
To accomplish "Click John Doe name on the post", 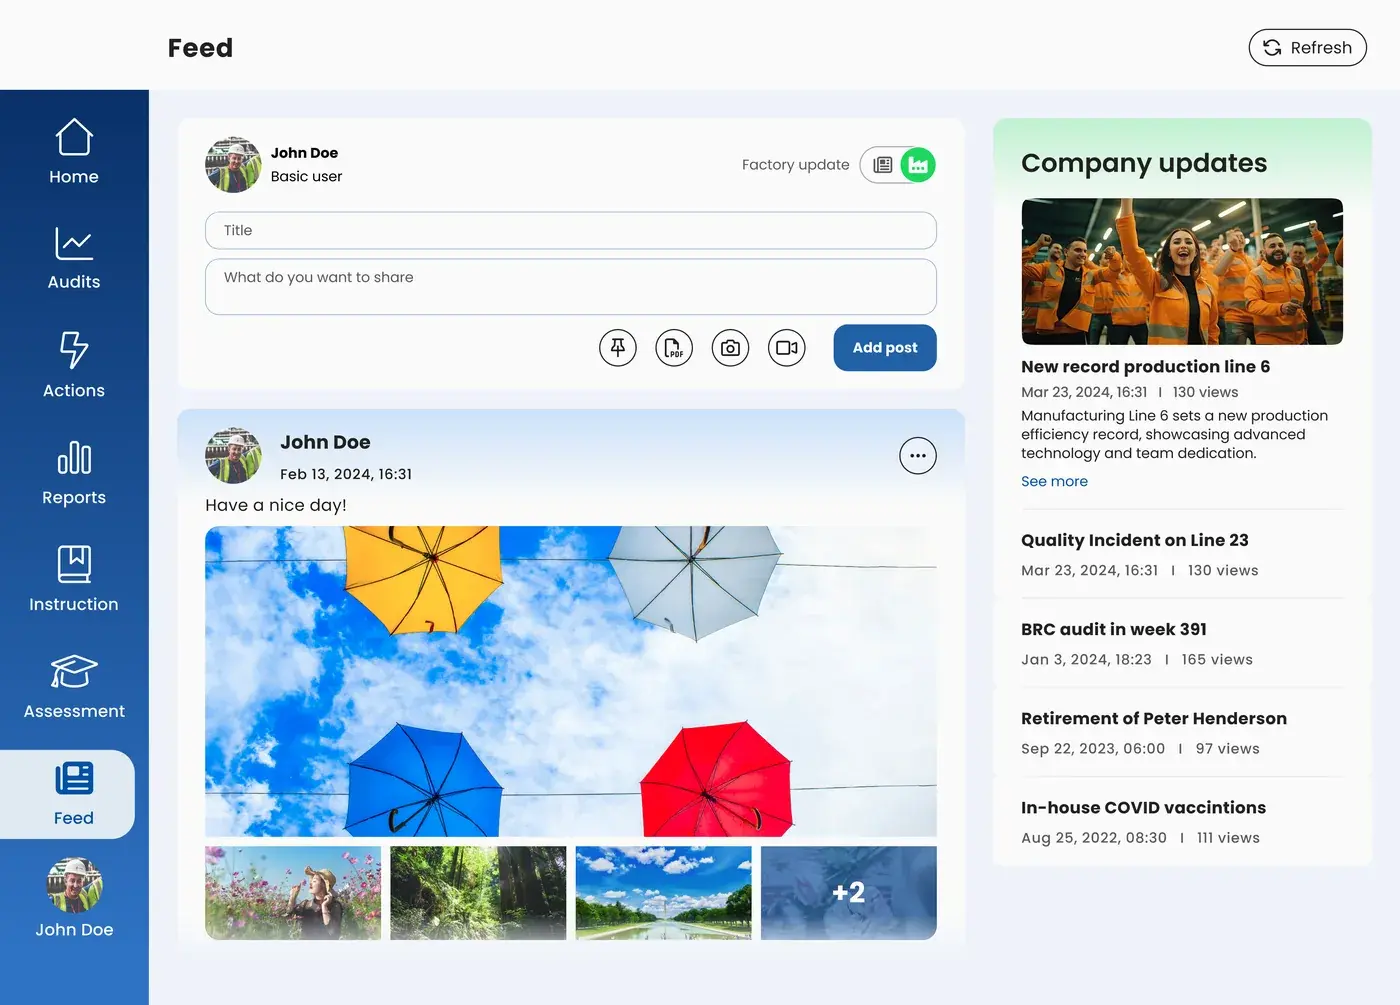I will tap(325, 442).
